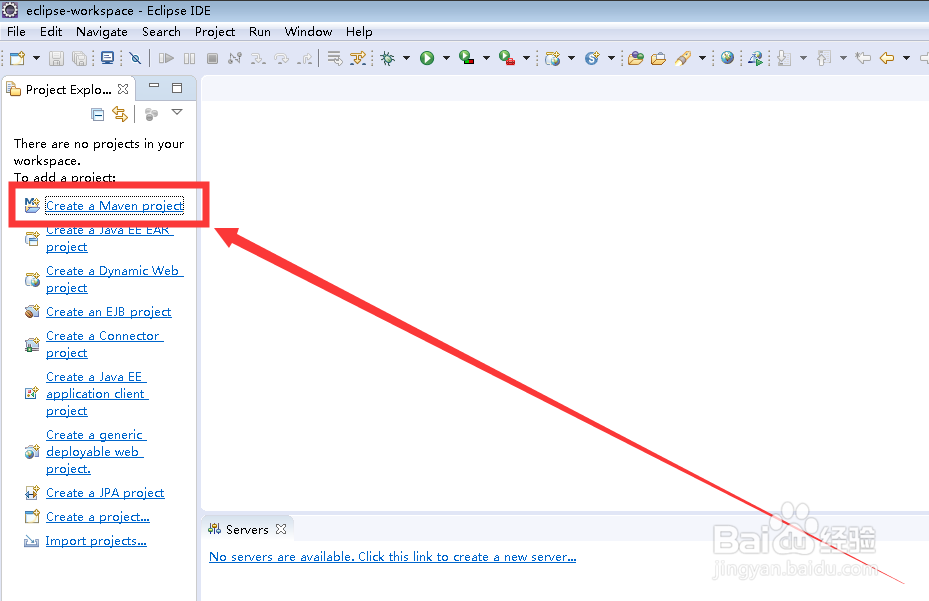Toggle Skip All Breakpoints icon
Screen dimensions: 929x601
click(135, 58)
